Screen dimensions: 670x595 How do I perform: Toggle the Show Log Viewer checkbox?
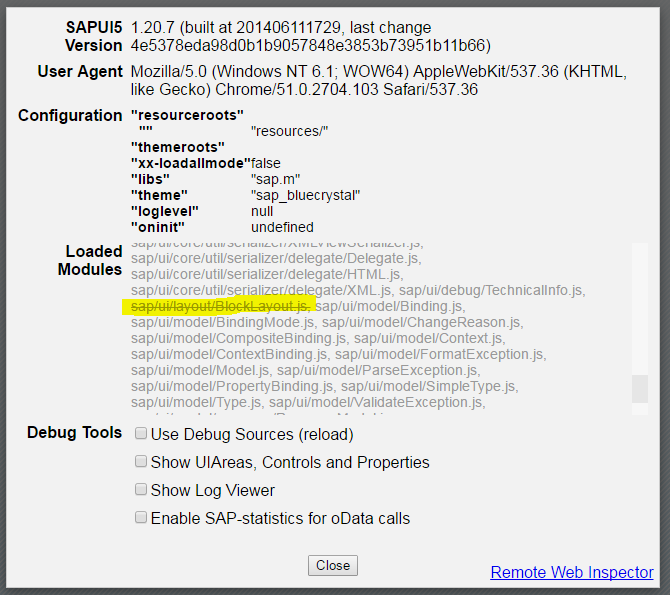[141, 489]
